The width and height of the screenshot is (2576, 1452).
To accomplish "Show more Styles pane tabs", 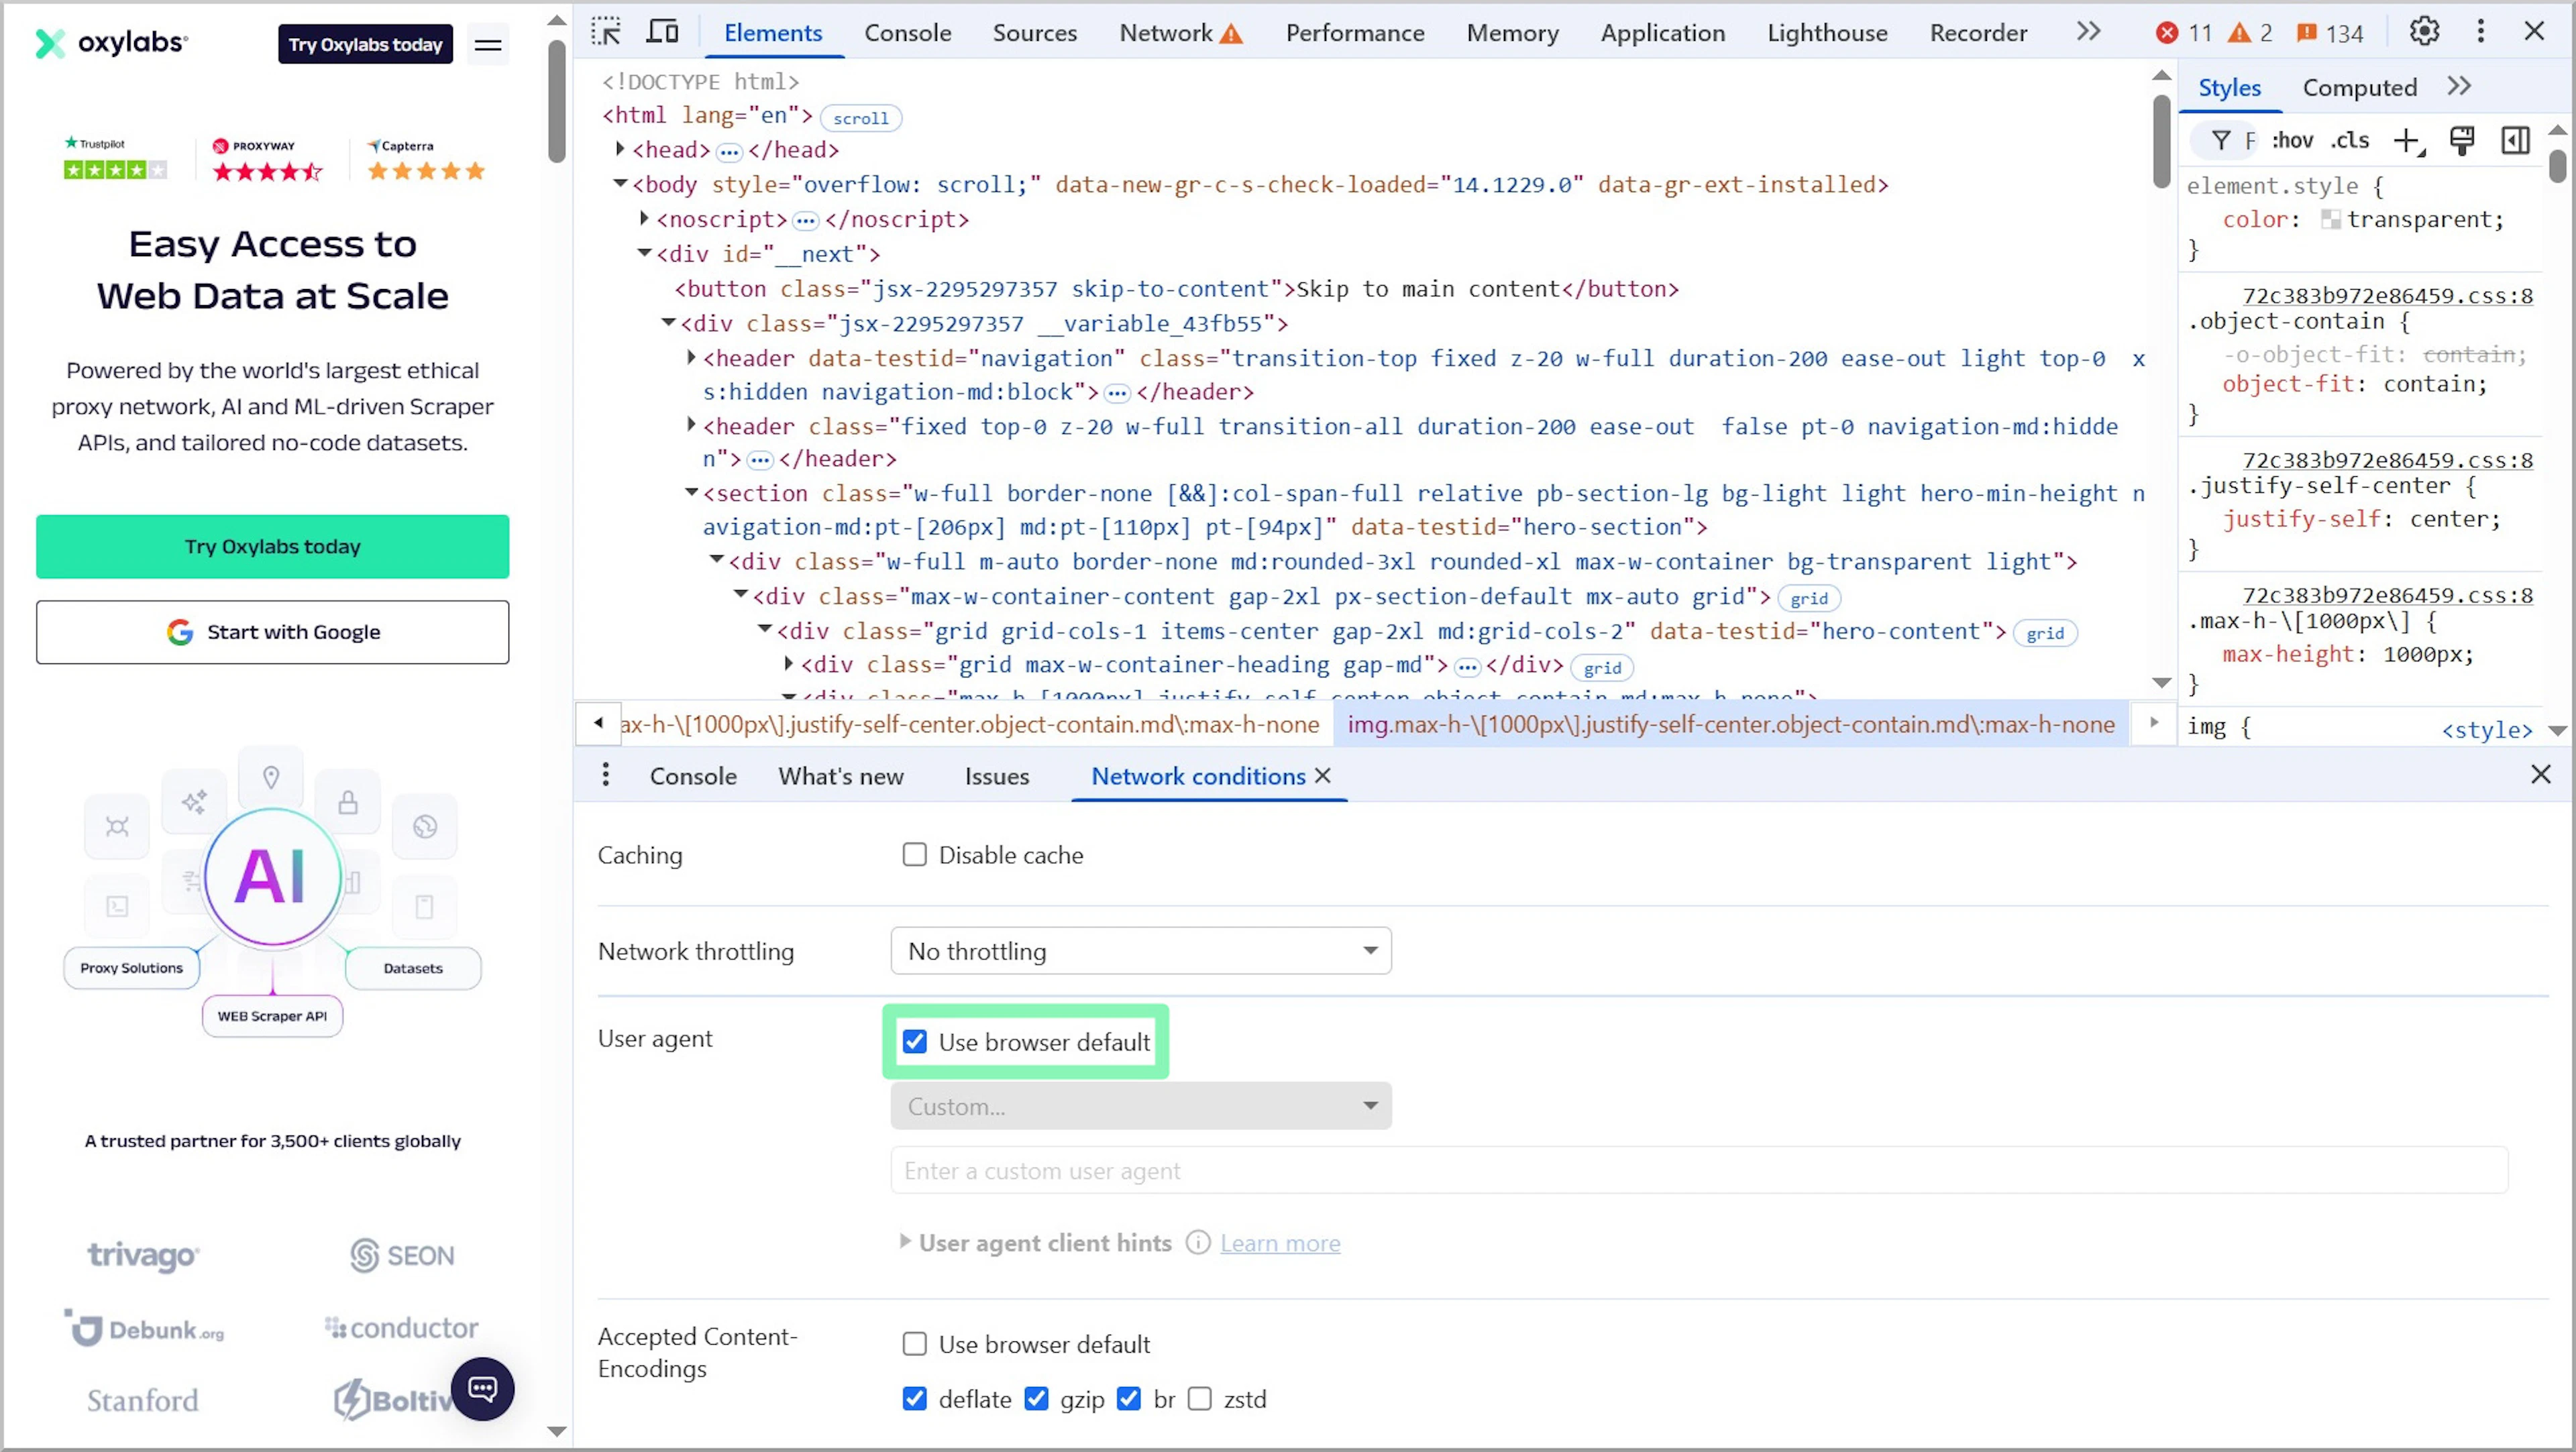I will coord(2459,87).
